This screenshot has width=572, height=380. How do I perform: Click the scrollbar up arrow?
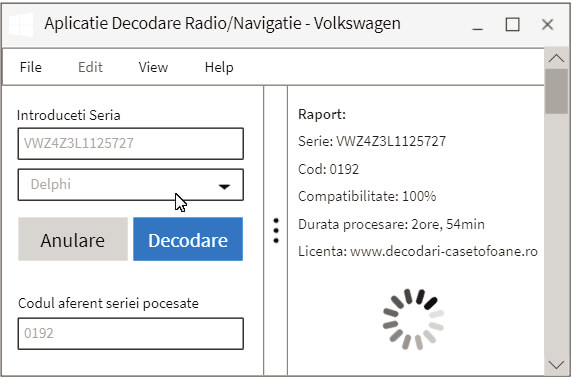click(x=556, y=58)
